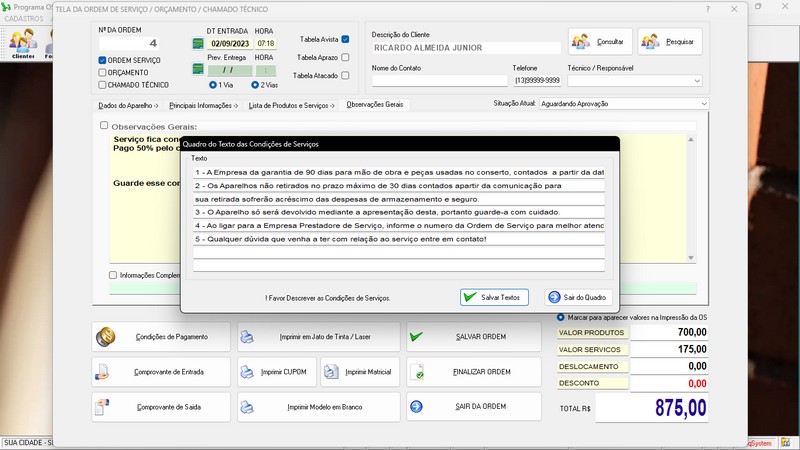This screenshot has width=800, height=450.
Task: Check the CHAMADO TÉCNICO option
Action: (x=102, y=85)
